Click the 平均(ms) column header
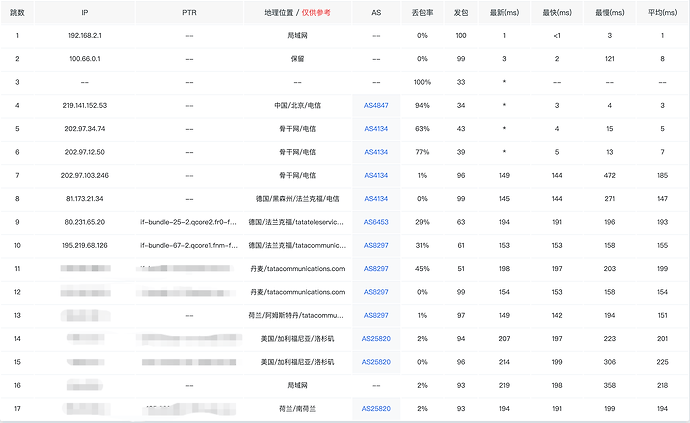 tap(662, 12)
